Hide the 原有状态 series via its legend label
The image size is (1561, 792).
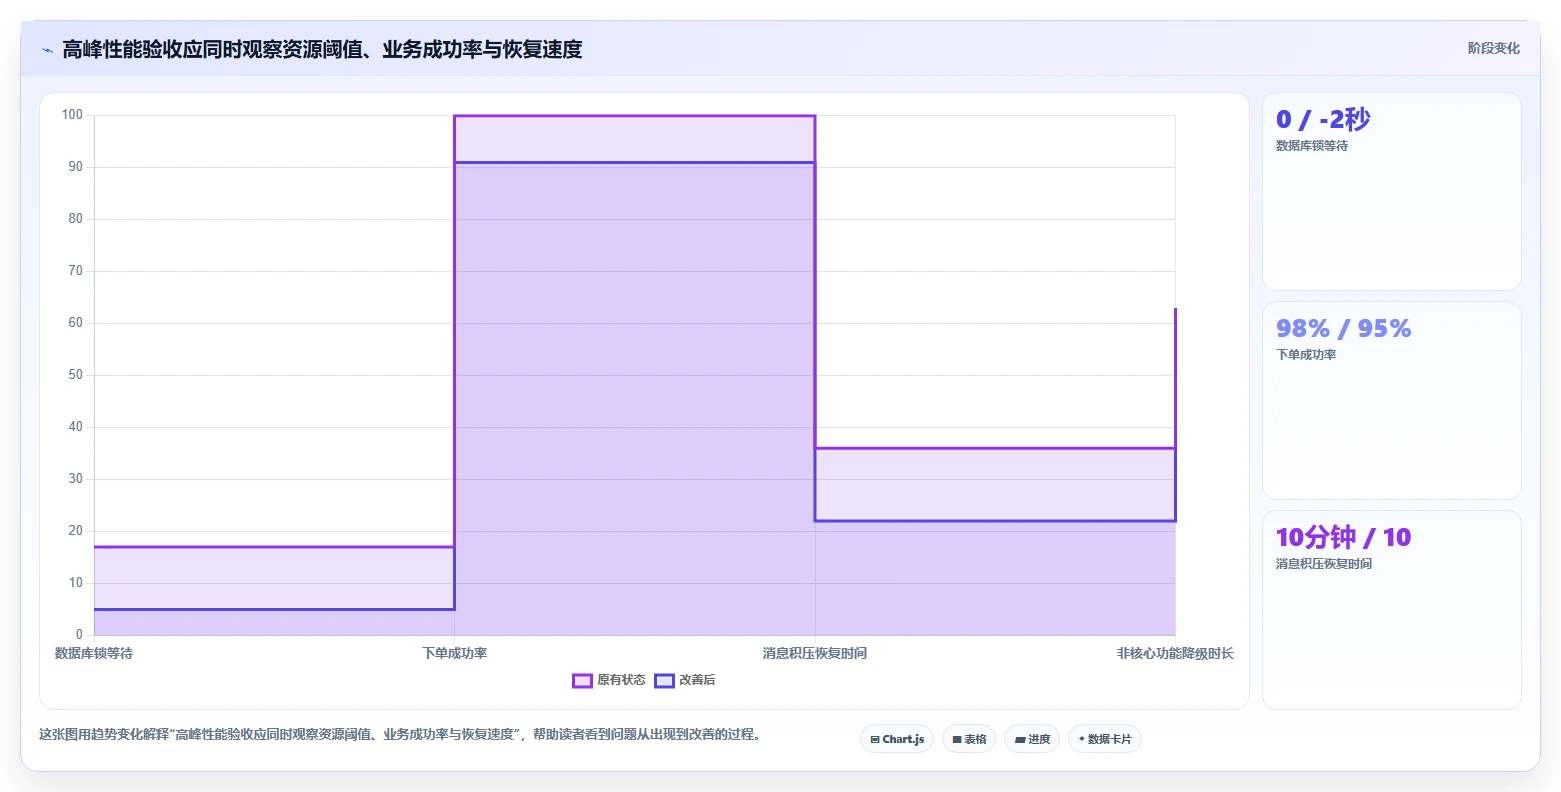point(621,680)
